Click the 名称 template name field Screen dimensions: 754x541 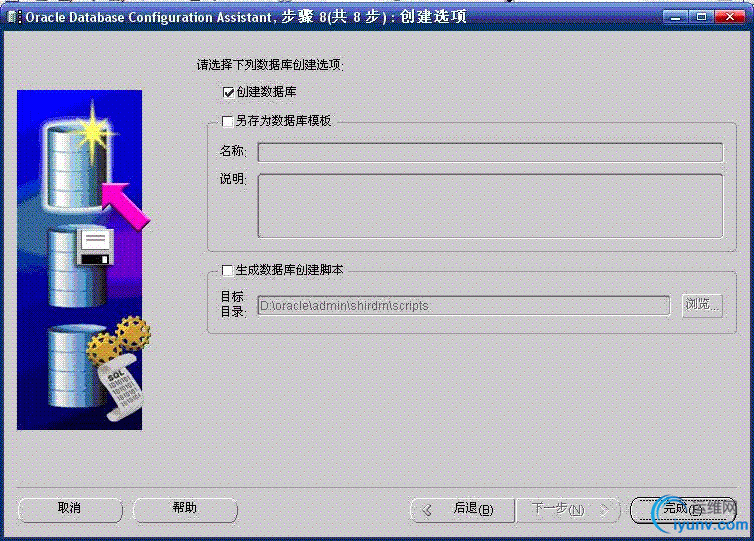[490, 152]
